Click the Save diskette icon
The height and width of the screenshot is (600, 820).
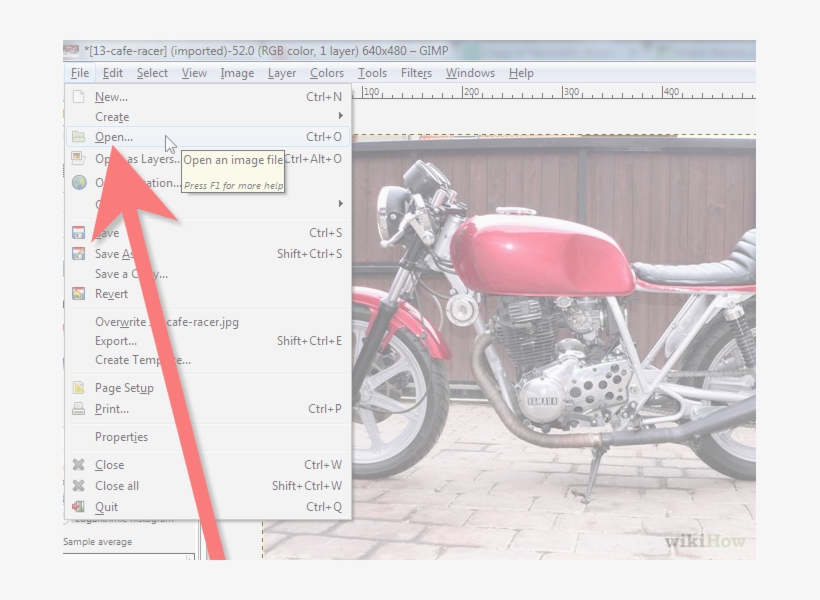click(x=79, y=233)
